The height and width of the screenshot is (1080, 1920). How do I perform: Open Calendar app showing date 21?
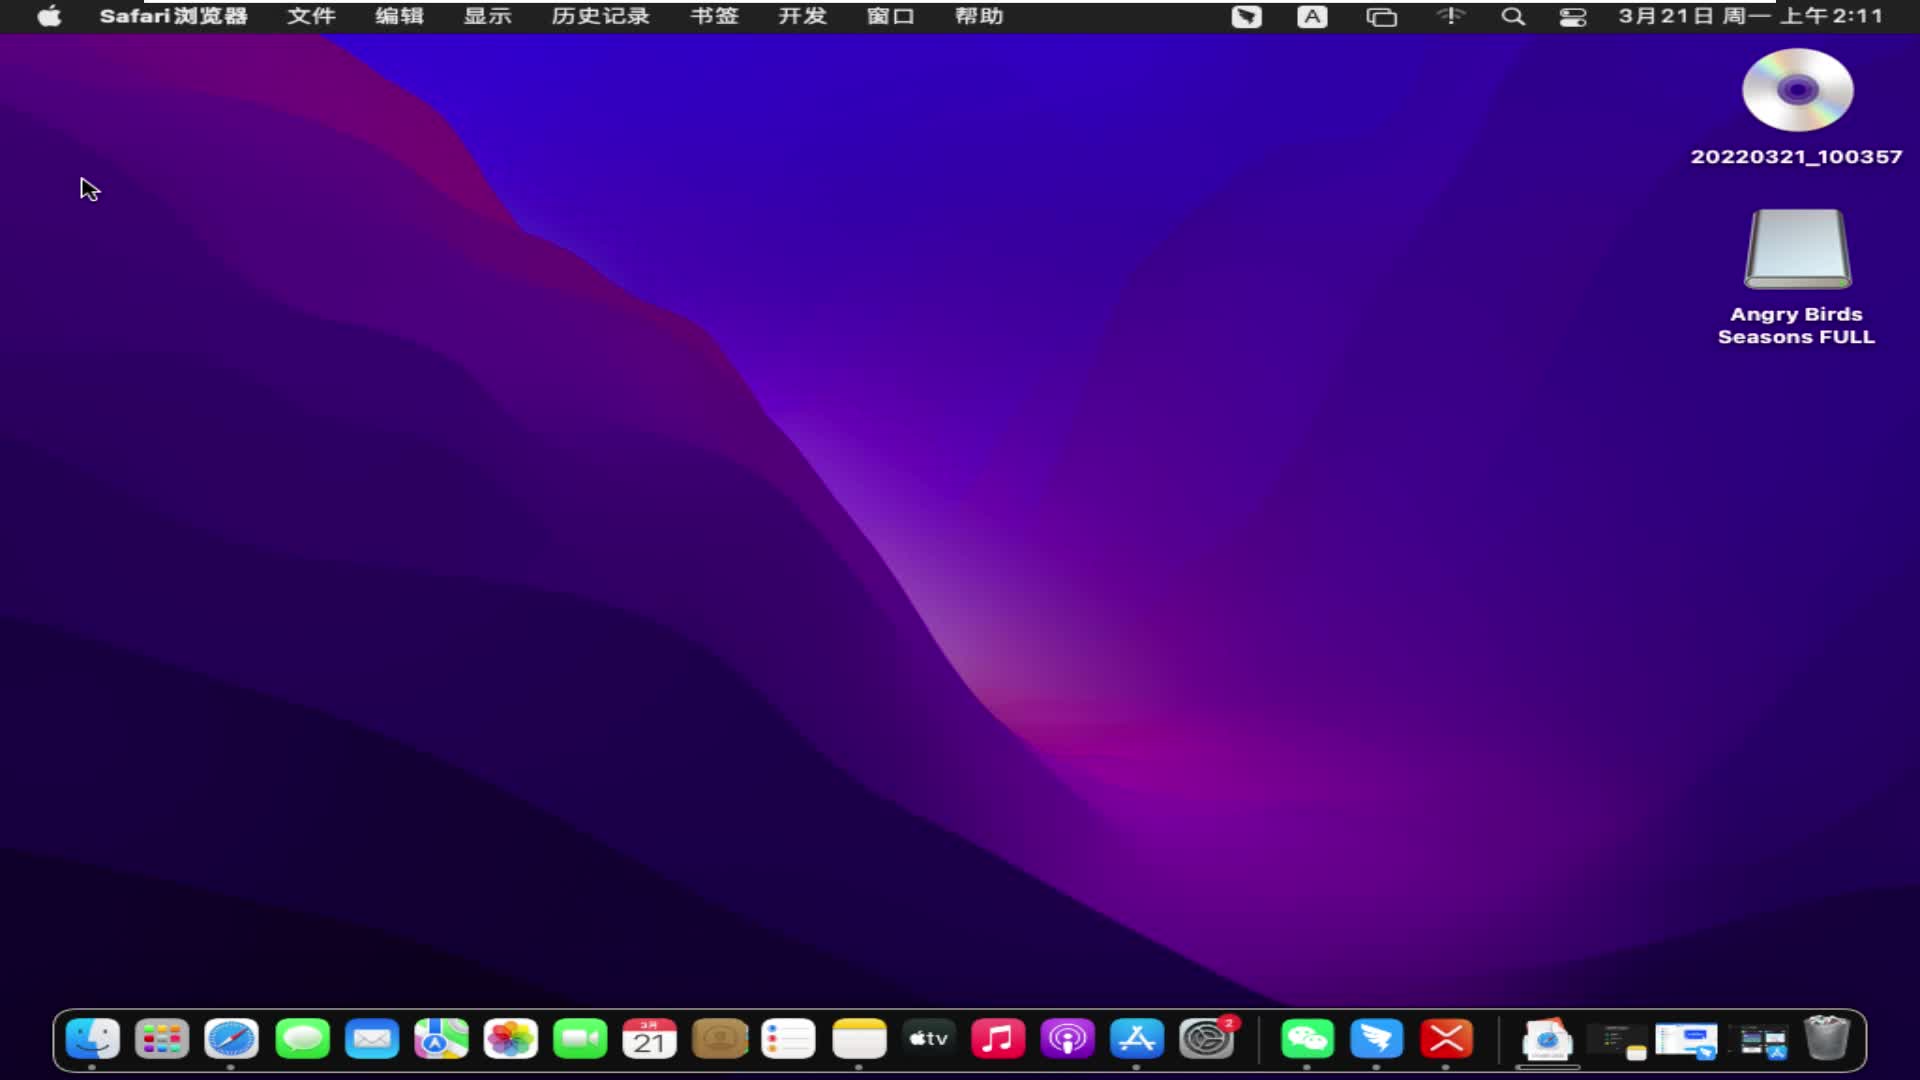(650, 1040)
